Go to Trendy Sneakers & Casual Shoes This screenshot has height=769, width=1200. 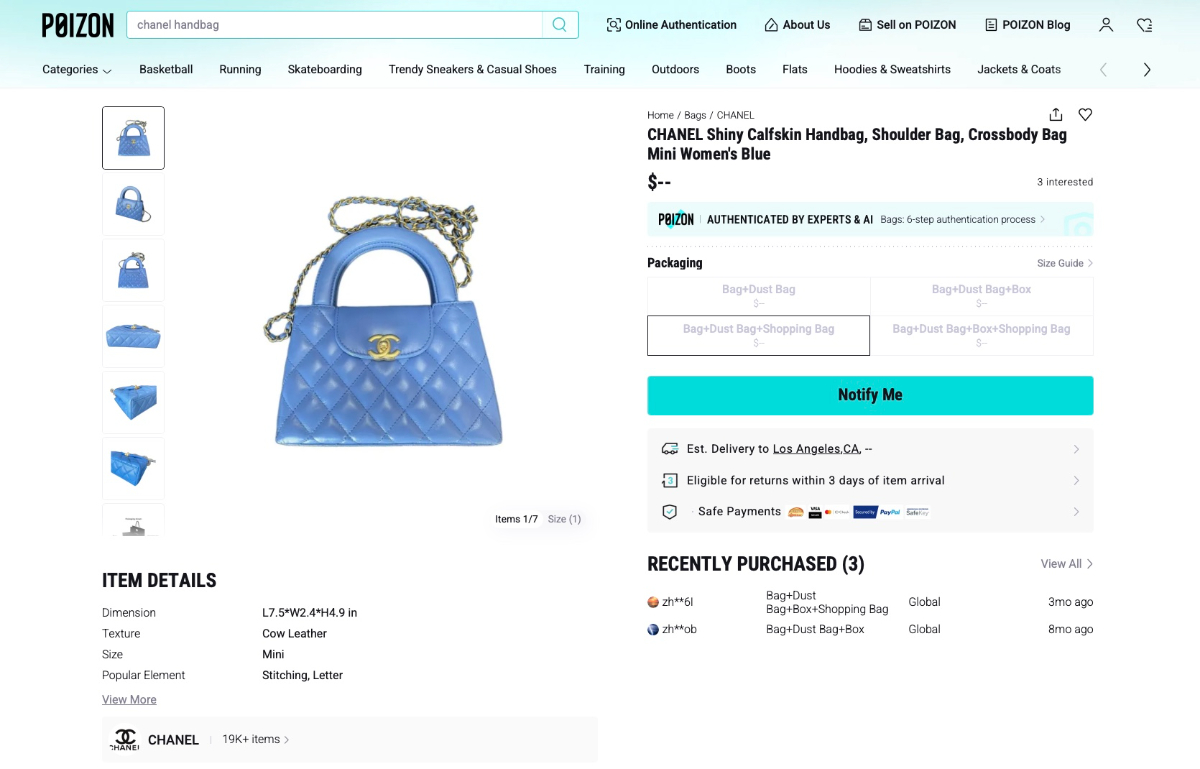[472, 69]
